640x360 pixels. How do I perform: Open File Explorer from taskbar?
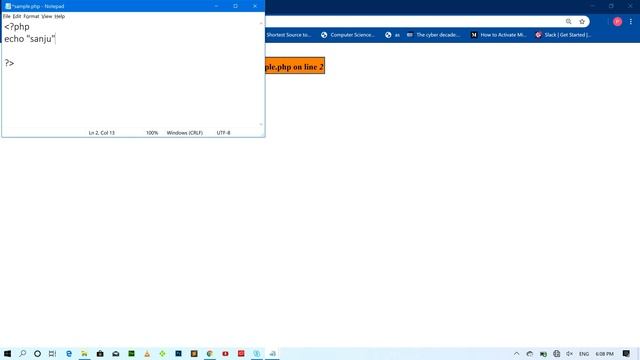click(x=84, y=353)
